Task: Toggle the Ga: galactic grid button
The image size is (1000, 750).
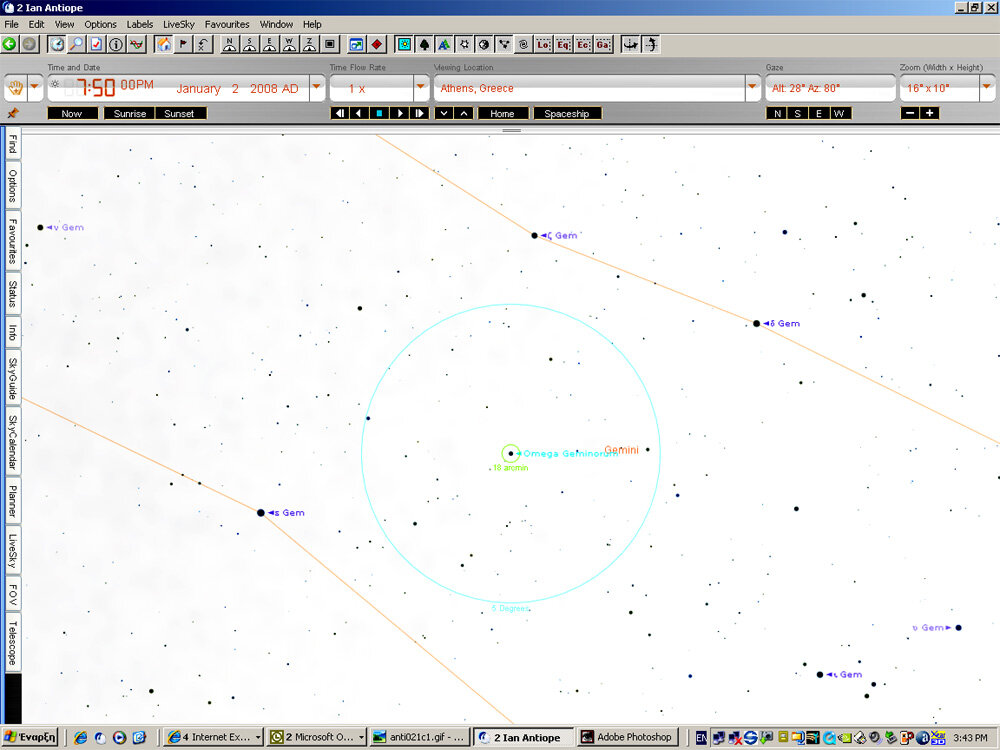Action: coord(604,44)
